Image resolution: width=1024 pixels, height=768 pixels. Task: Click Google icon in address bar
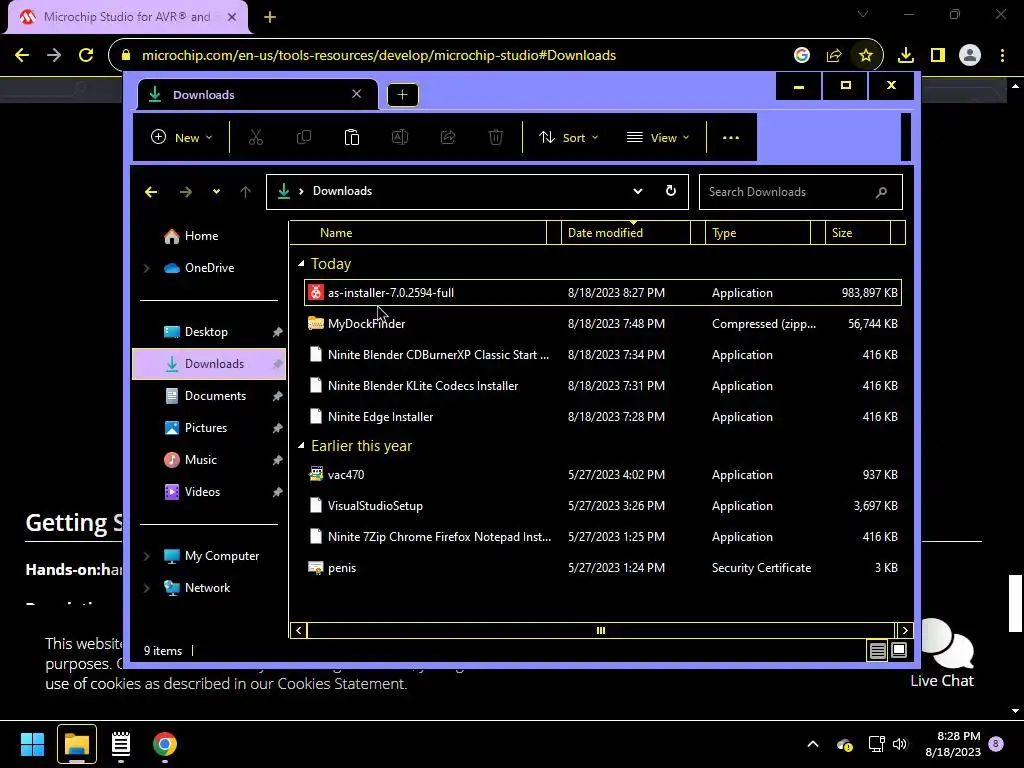click(802, 56)
